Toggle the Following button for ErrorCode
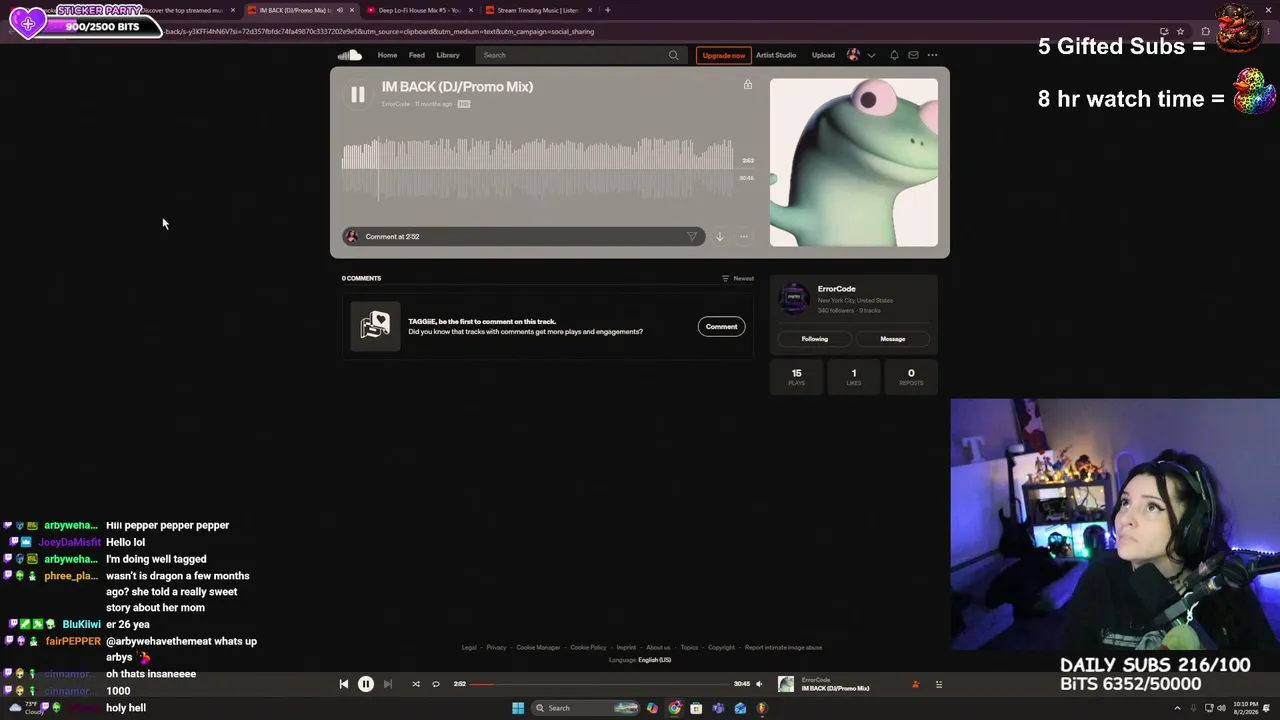Screen dimensions: 1280x720 tap(814, 339)
